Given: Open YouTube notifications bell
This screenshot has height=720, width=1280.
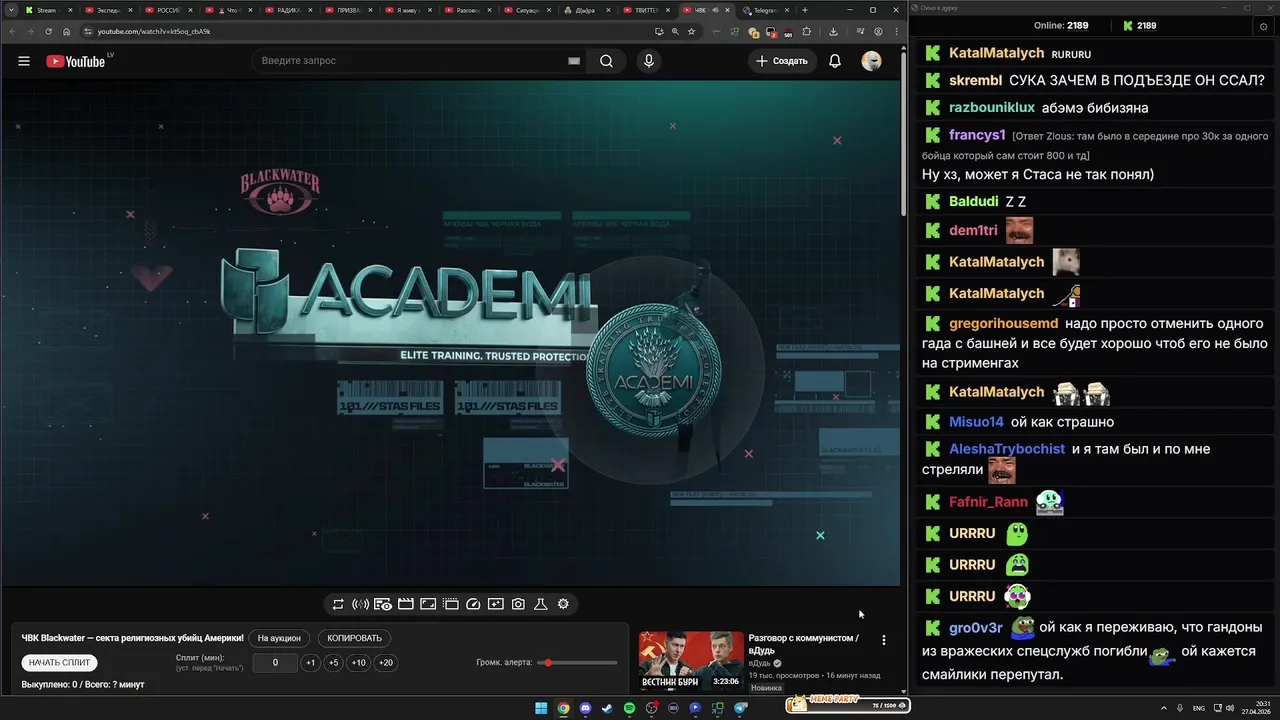Looking at the screenshot, I should point(835,61).
